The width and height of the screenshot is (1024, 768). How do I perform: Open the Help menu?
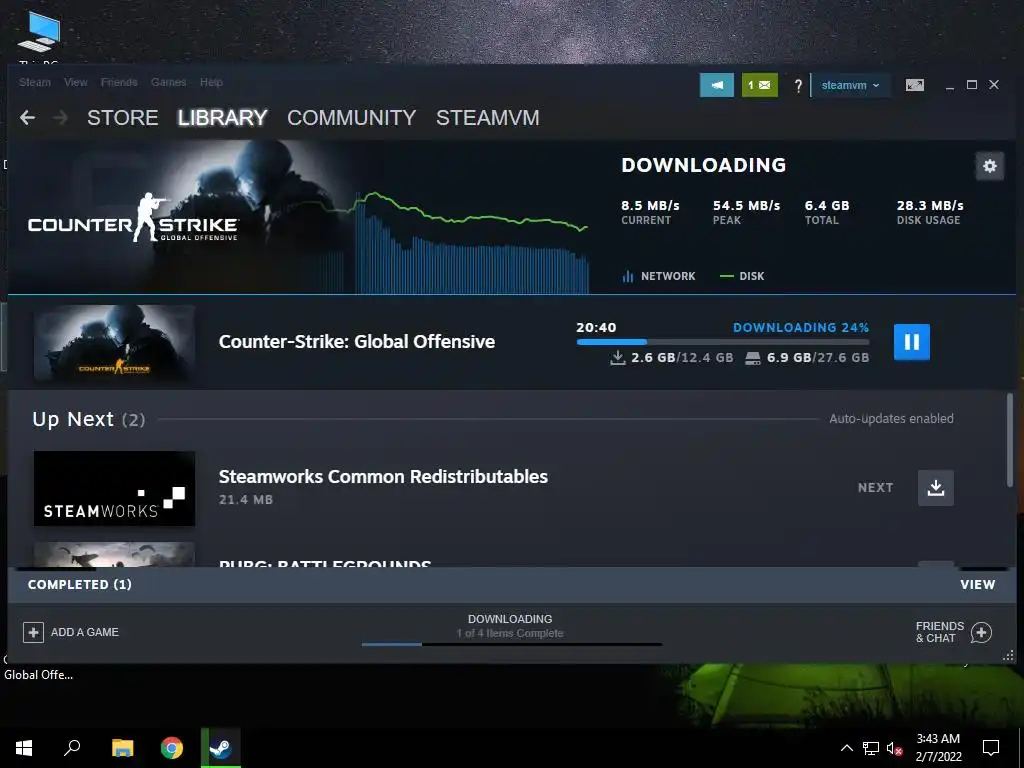tap(211, 82)
